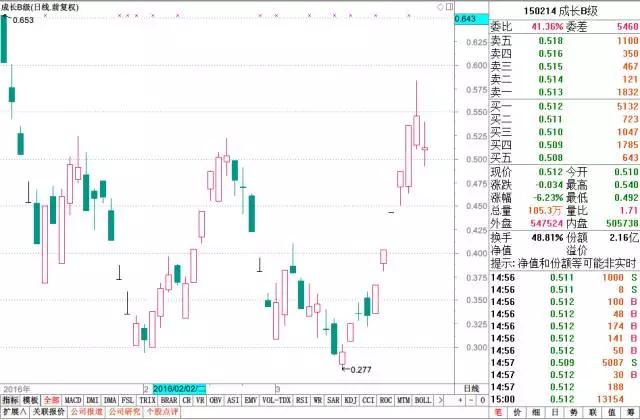Click the 指标 tab at bottom left

10,399
